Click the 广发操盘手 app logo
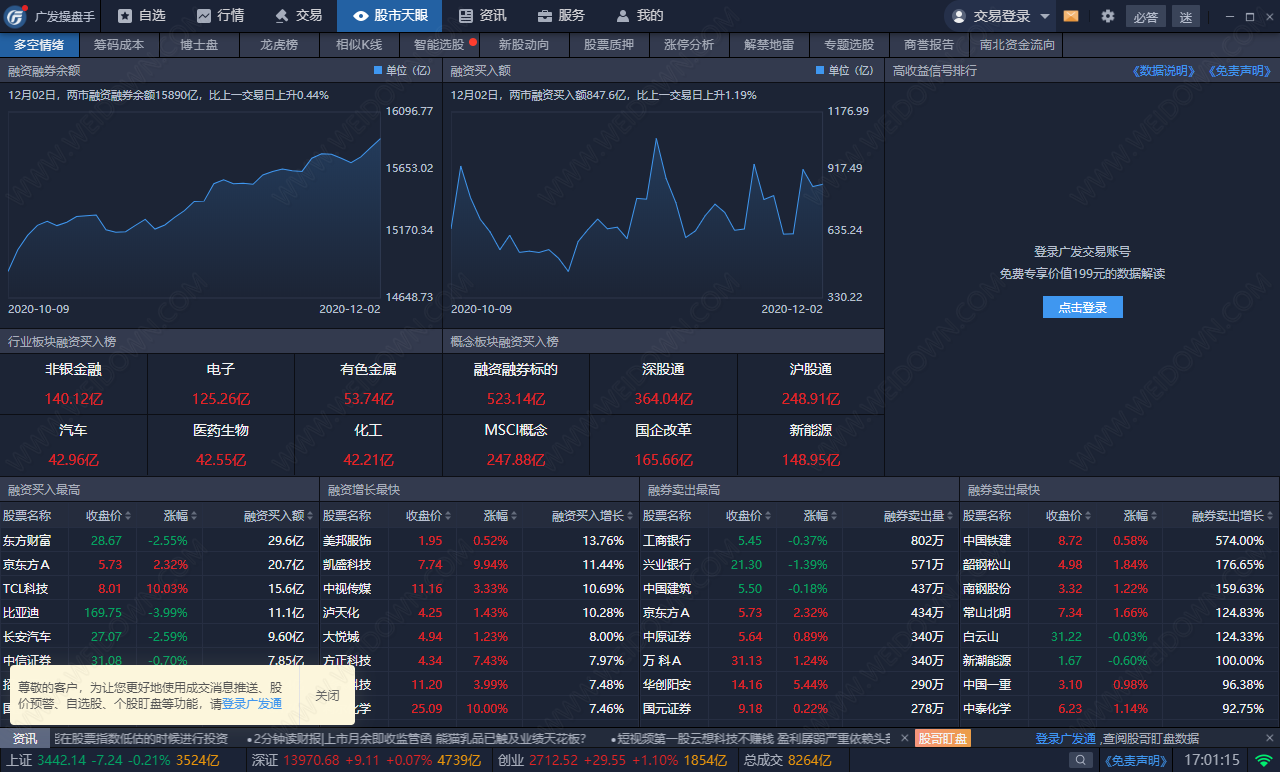The width and height of the screenshot is (1280, 772). coord(16,16)
